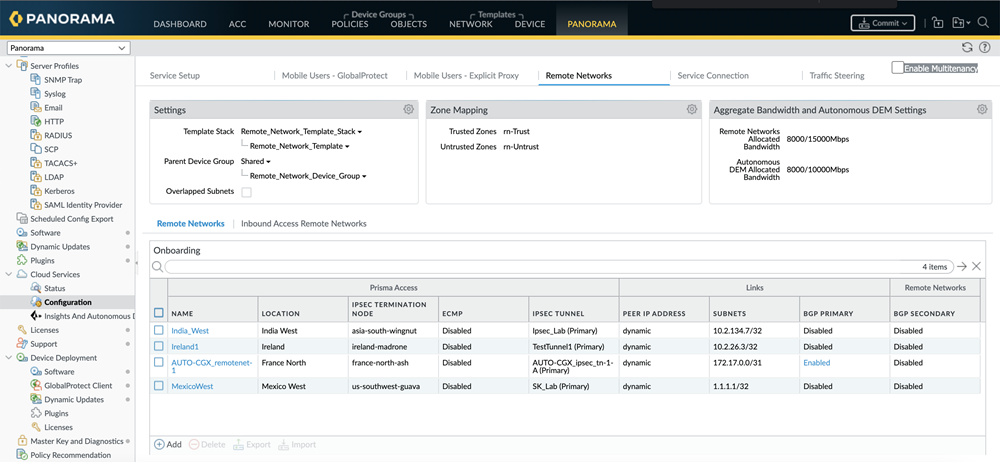The width and height of the screenshot is (1000, 462).
Task: Open Zone Mapping gear icon
Action: coord(691,110)
